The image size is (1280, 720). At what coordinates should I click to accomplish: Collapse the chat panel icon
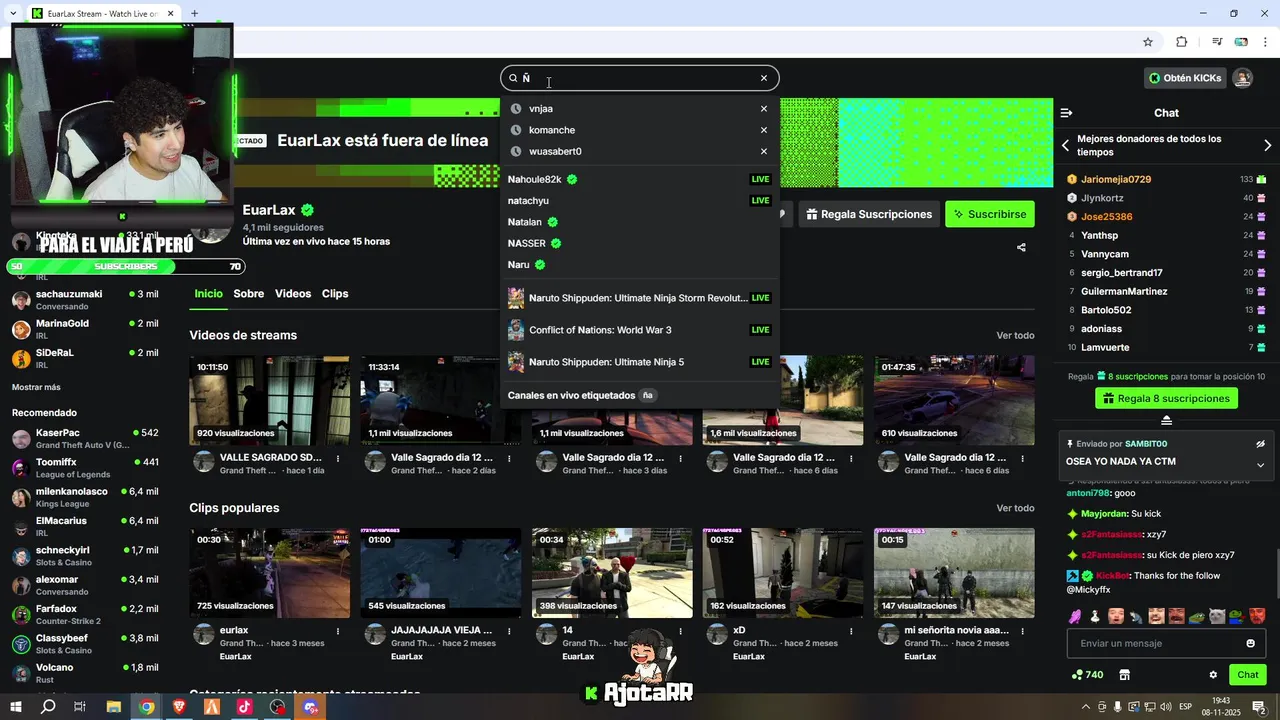tap(1066, 113)
